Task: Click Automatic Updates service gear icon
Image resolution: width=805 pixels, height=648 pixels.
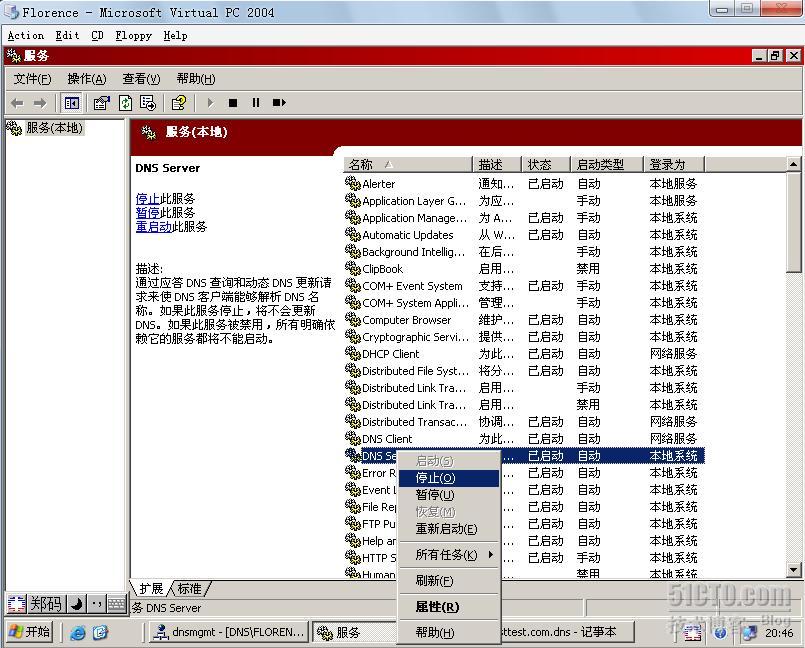Action: point(353,235)
